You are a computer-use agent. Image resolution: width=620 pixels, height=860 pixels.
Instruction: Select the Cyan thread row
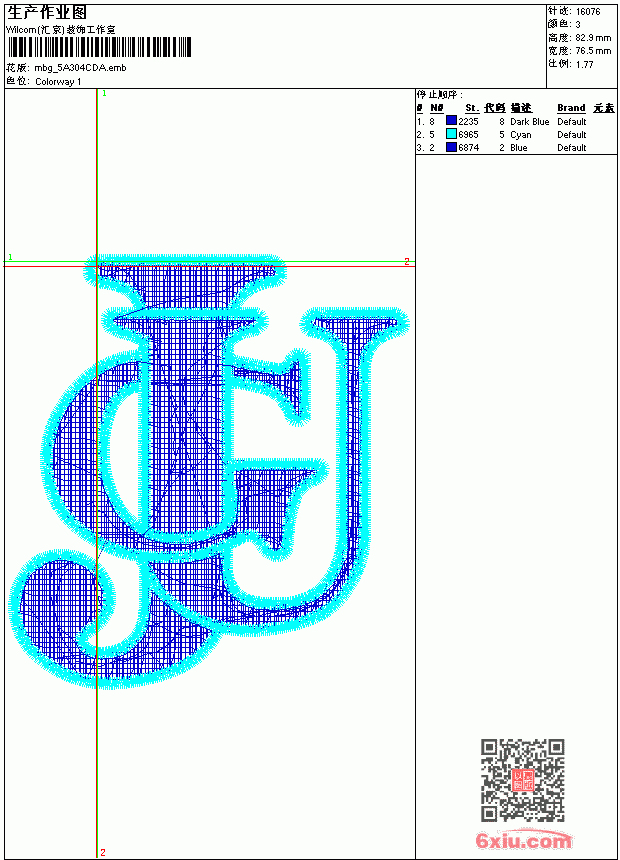pos(516,134)
